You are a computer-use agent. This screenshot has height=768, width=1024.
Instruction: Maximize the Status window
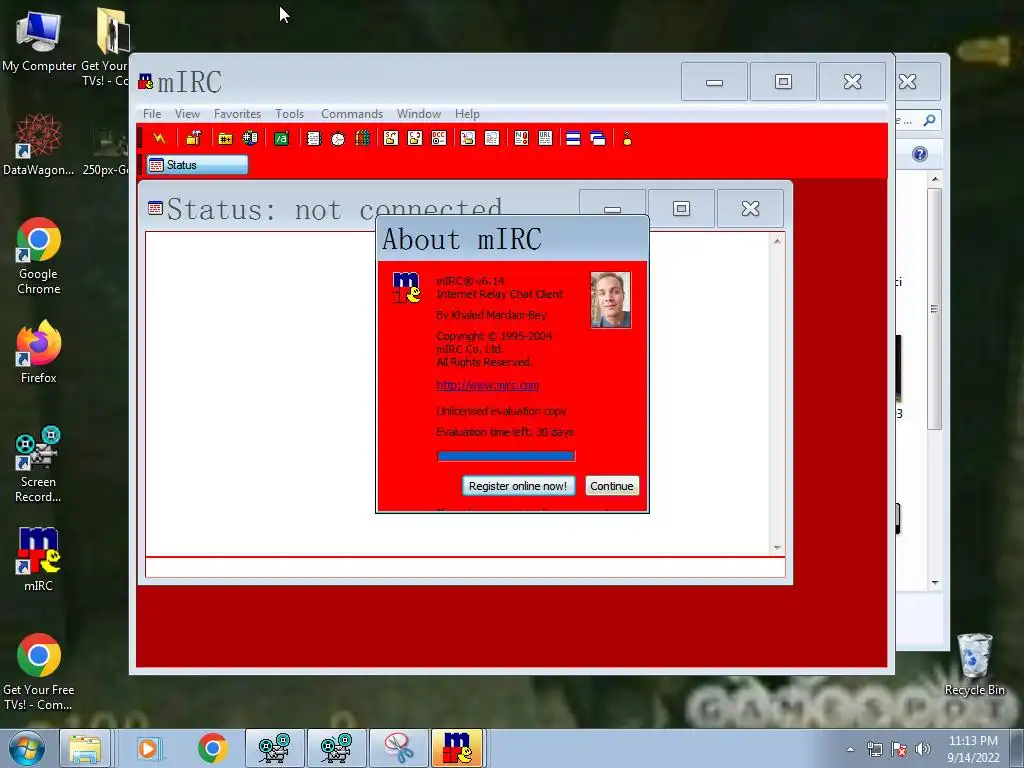681,208
